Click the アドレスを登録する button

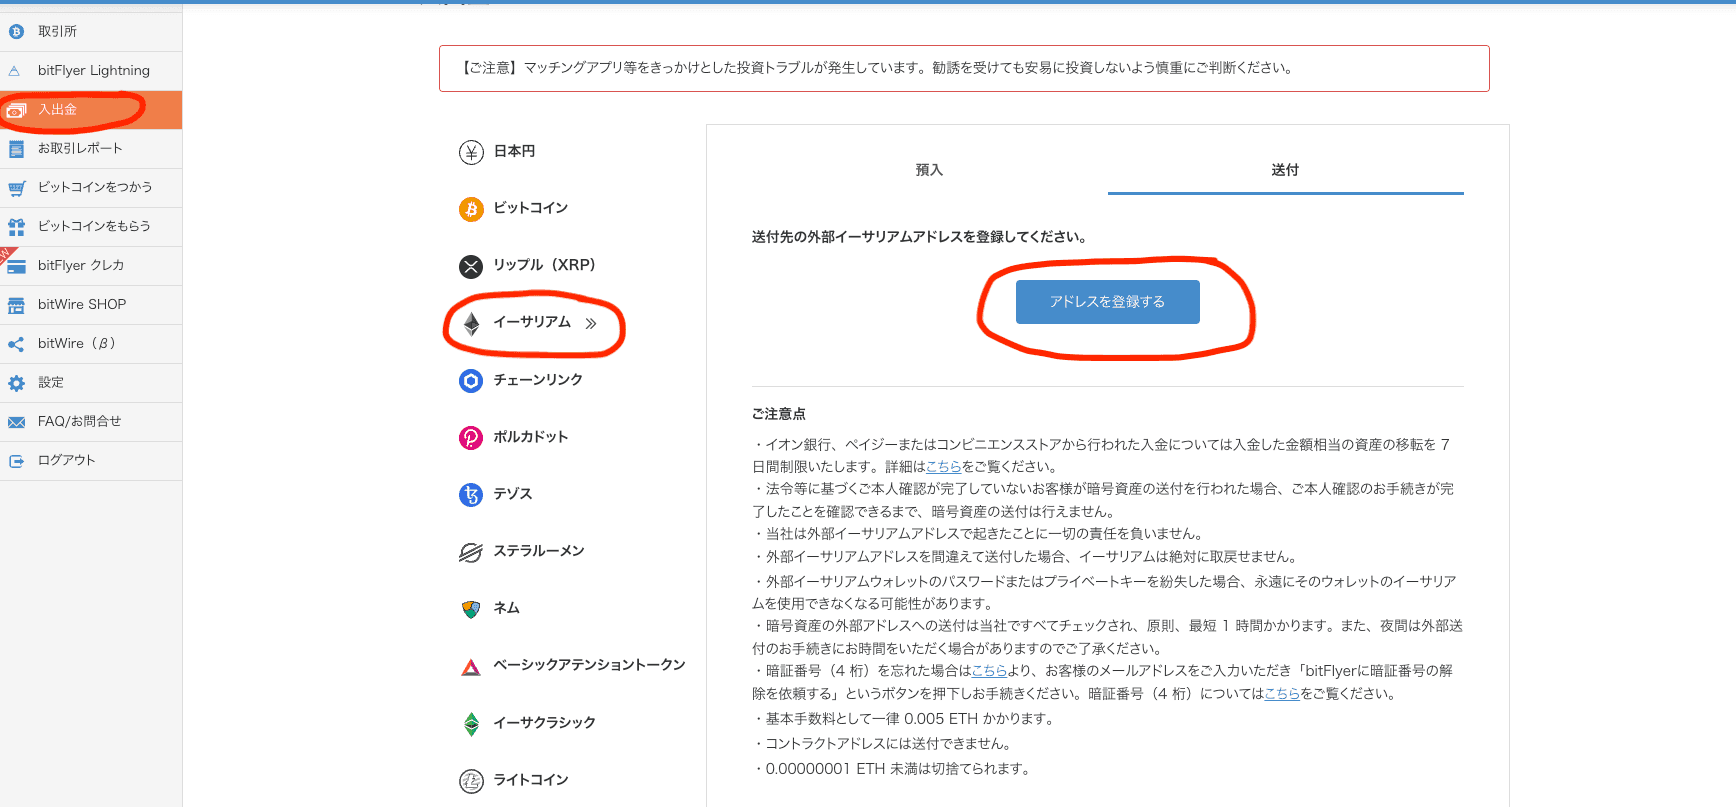[x=1107, y=302]
